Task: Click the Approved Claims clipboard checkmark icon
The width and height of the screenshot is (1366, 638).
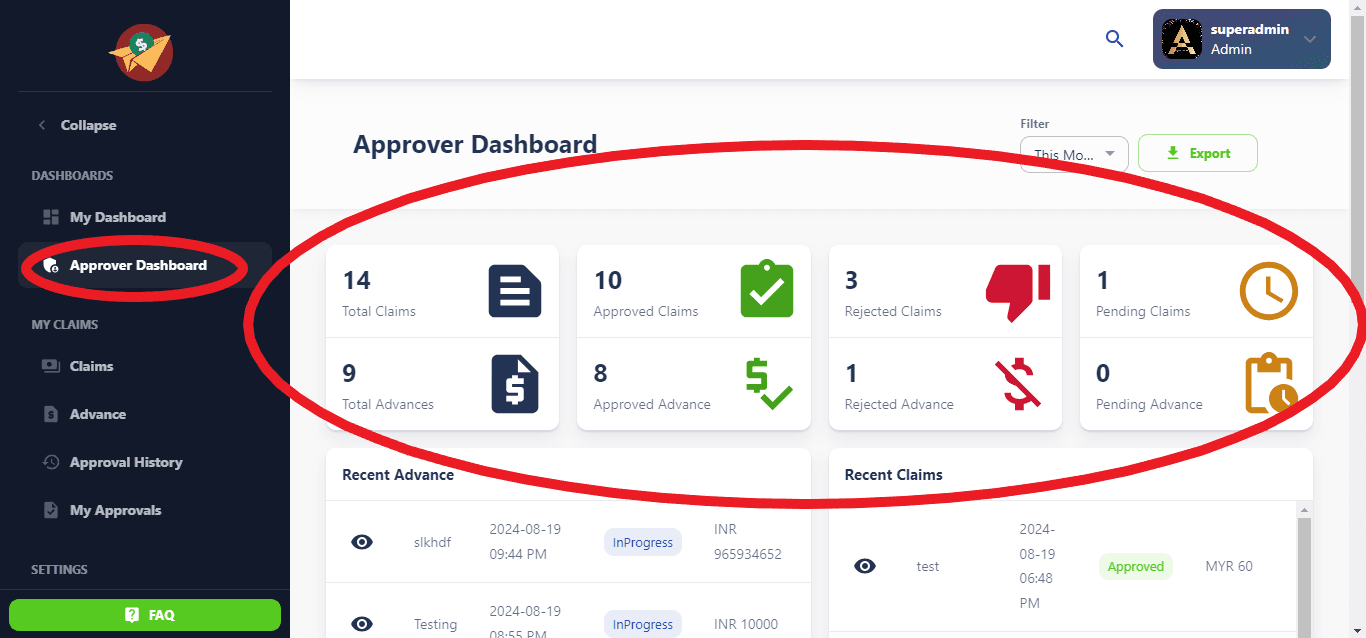Action: pyautogui.click(x=766, y=292)
